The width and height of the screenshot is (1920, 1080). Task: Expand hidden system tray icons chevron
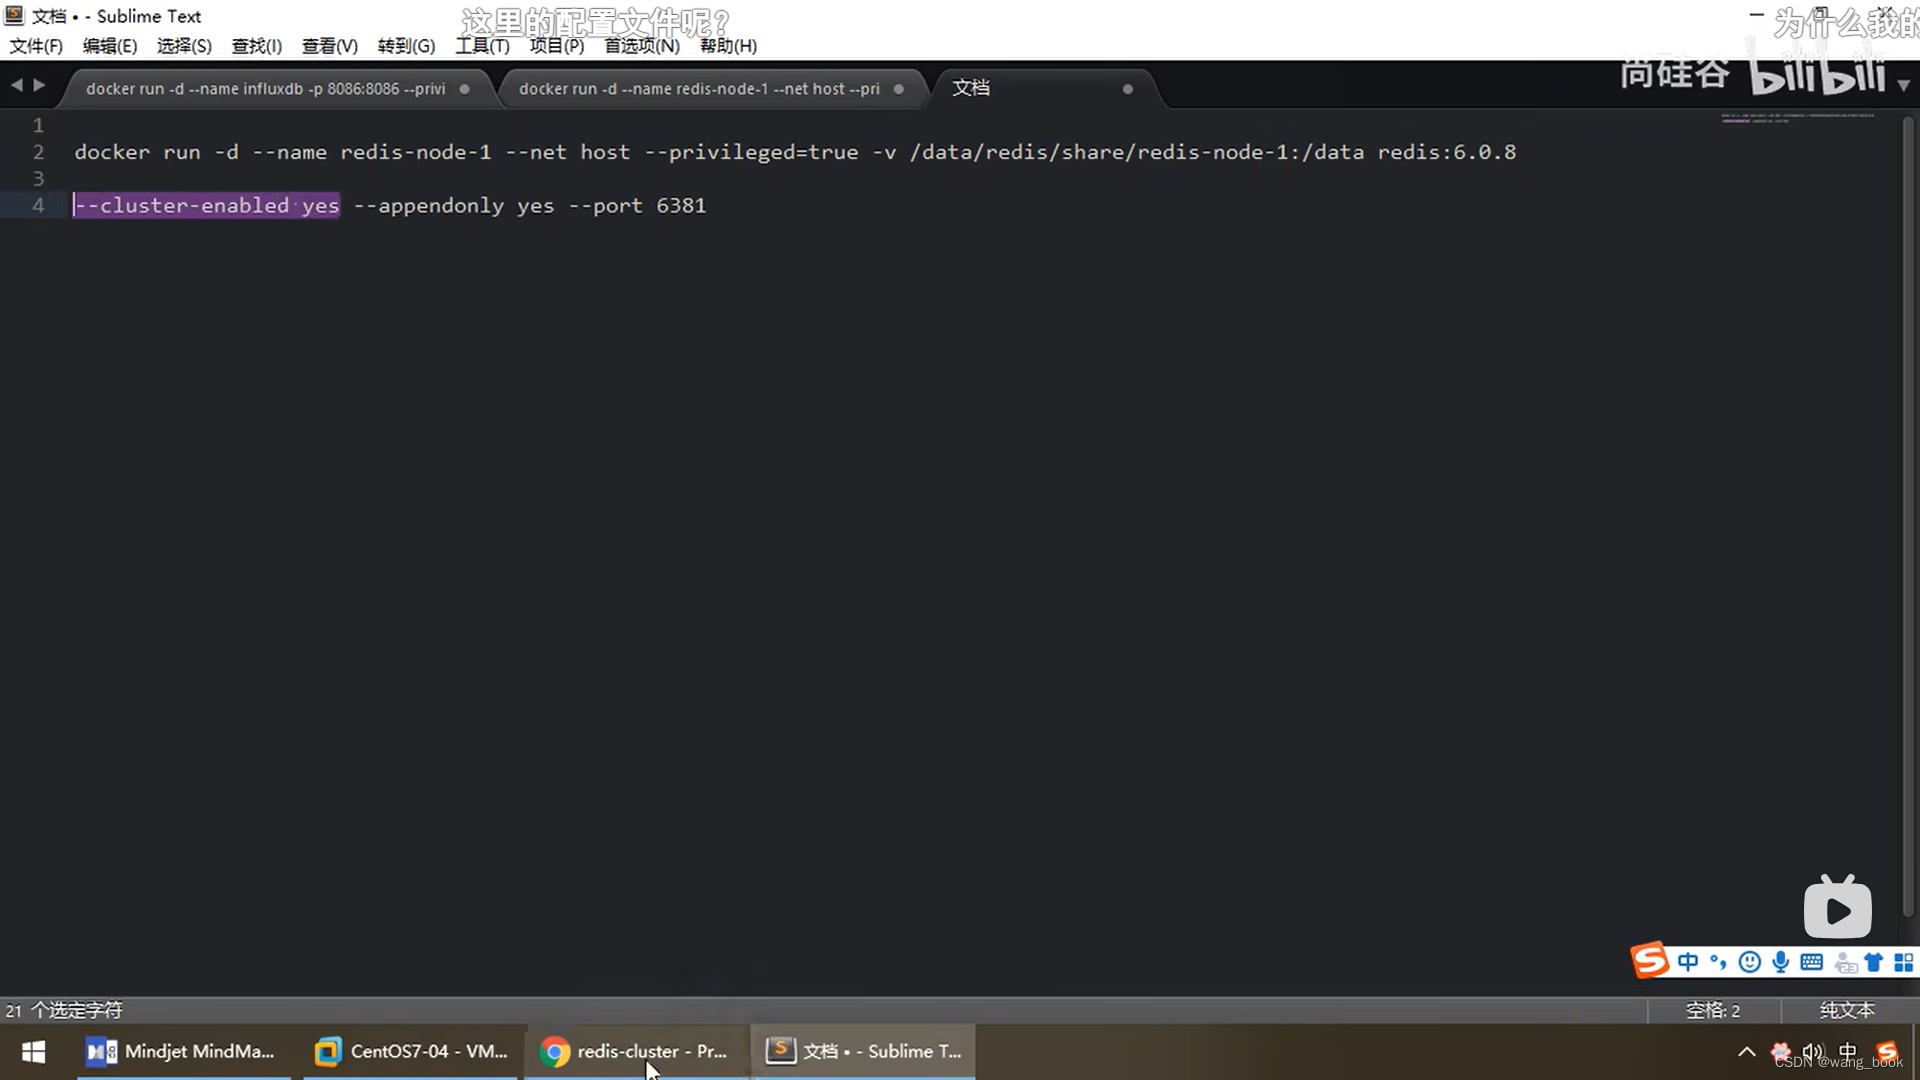pos(1746,1051)
